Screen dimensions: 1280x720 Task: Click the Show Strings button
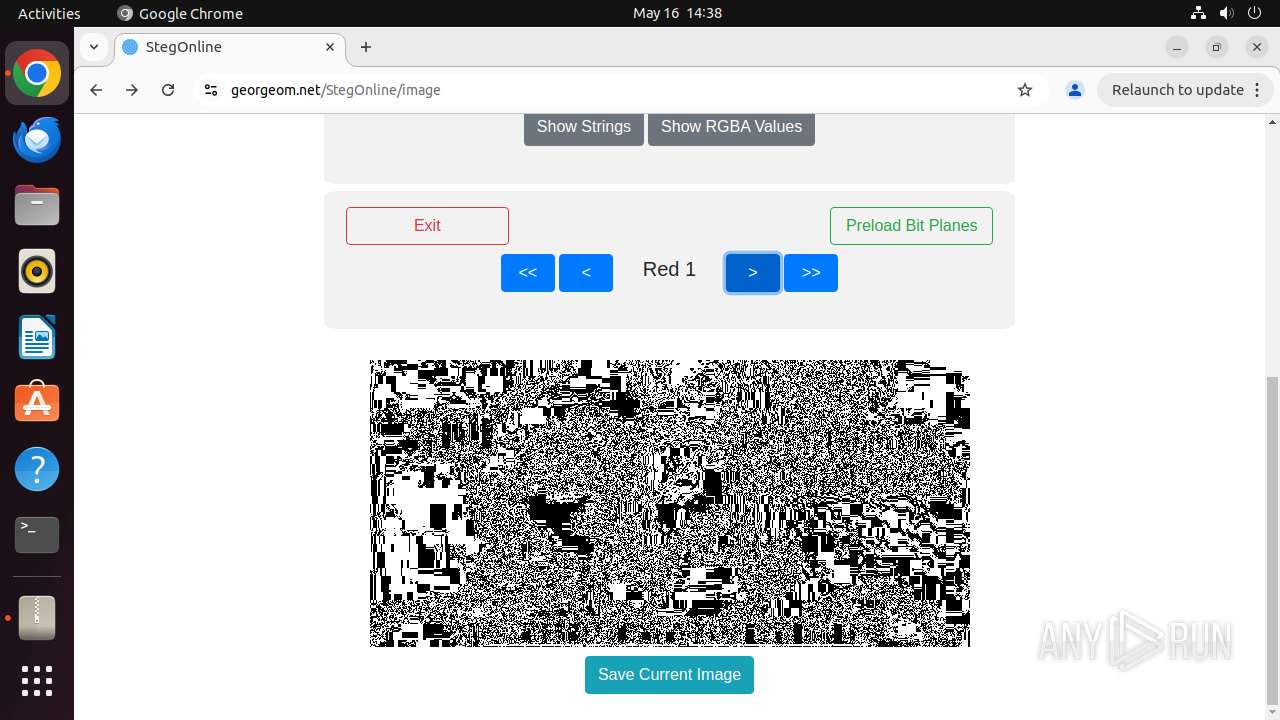click(584, 127)
